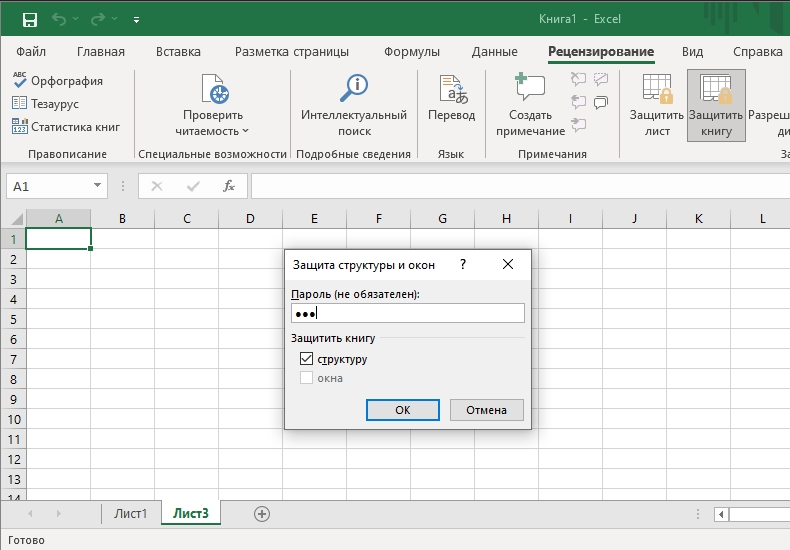The height and width of the screenshot is (550, 790).
Task: Launch Интеллектуальный поиск
Action: click(x=354, y=106)
